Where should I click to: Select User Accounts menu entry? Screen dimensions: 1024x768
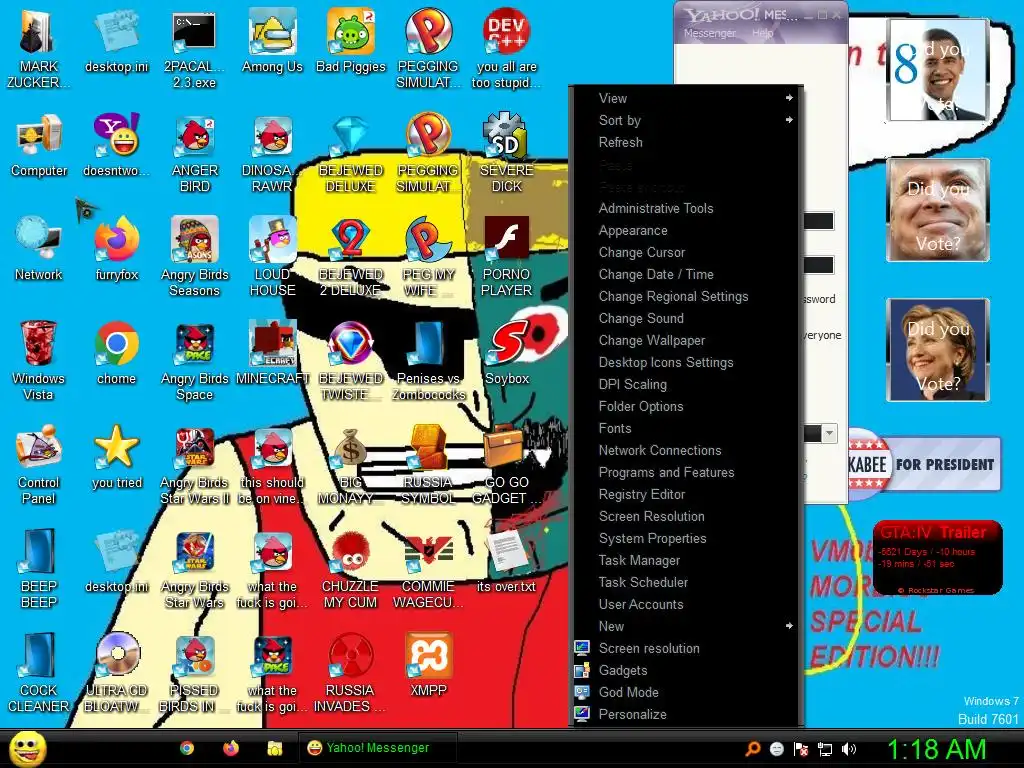[687, 605]
